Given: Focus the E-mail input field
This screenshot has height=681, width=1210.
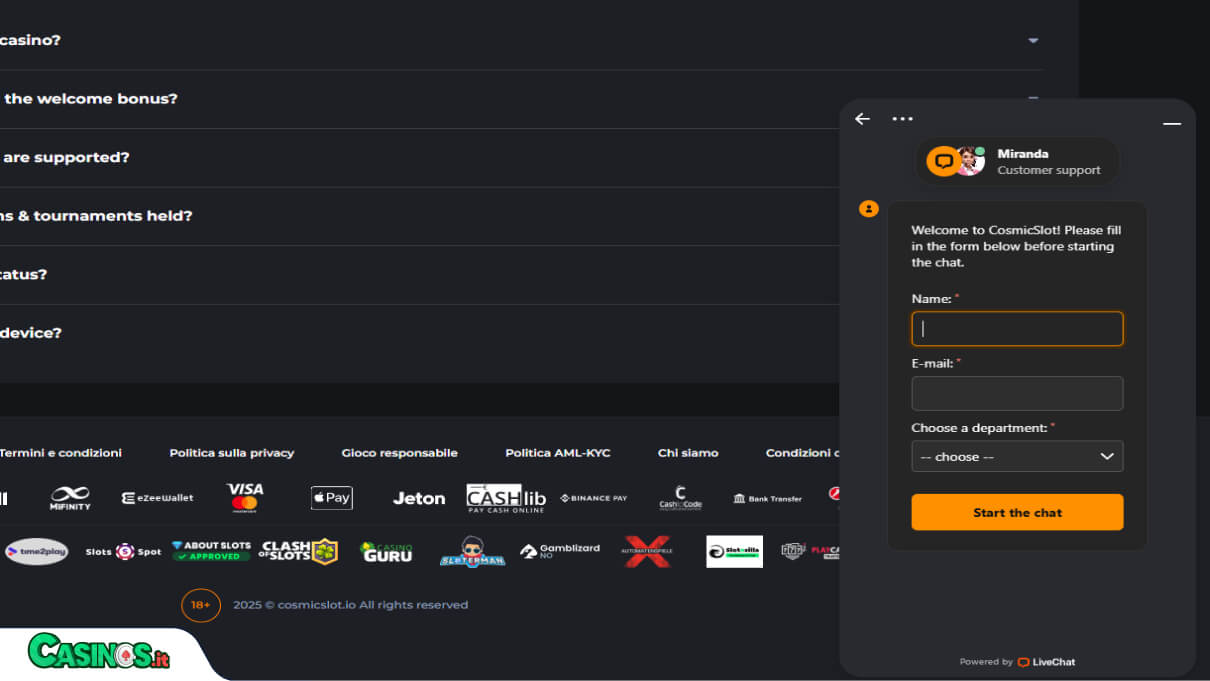Looking at the screenshot, I should tap(1017, 393).
